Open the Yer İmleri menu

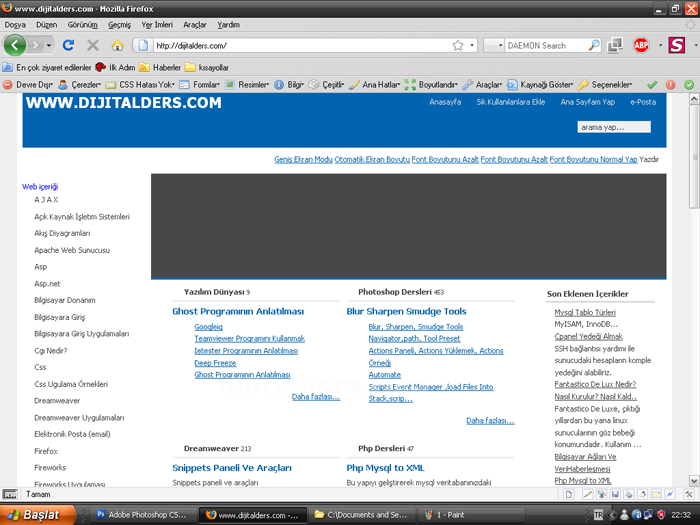tap(156, 24)
